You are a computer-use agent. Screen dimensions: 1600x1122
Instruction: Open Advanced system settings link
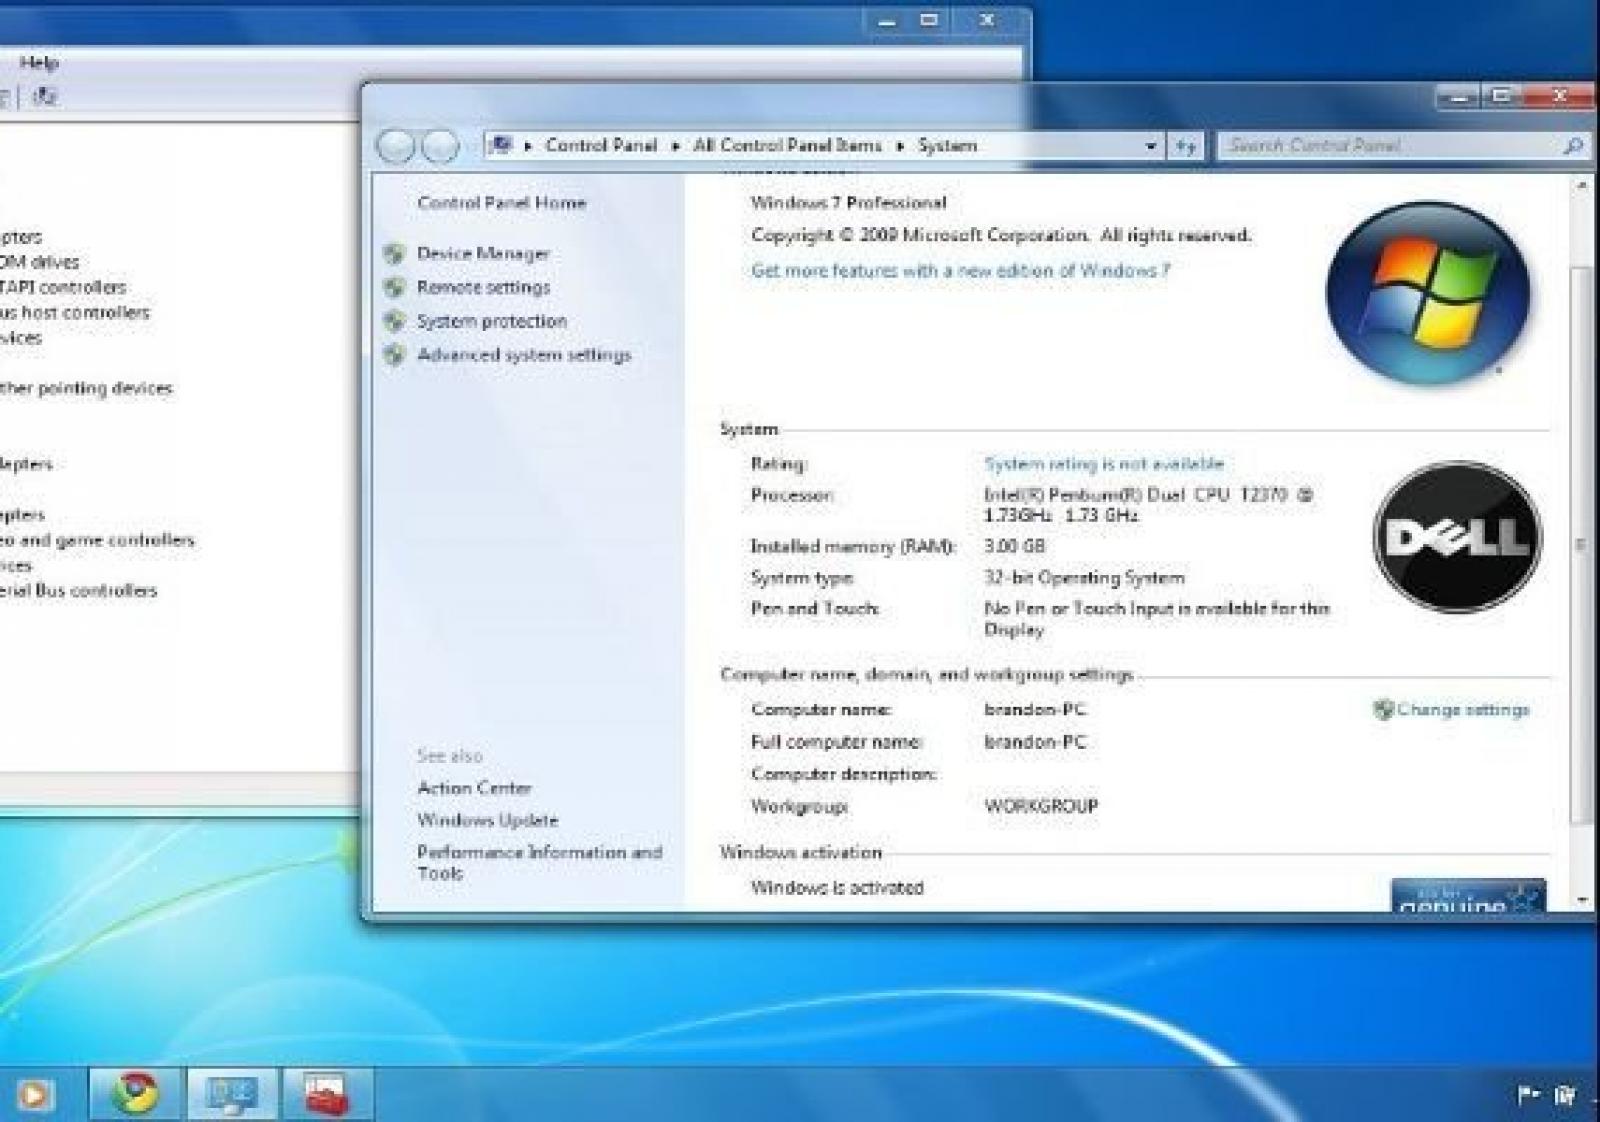pos(523,355)
